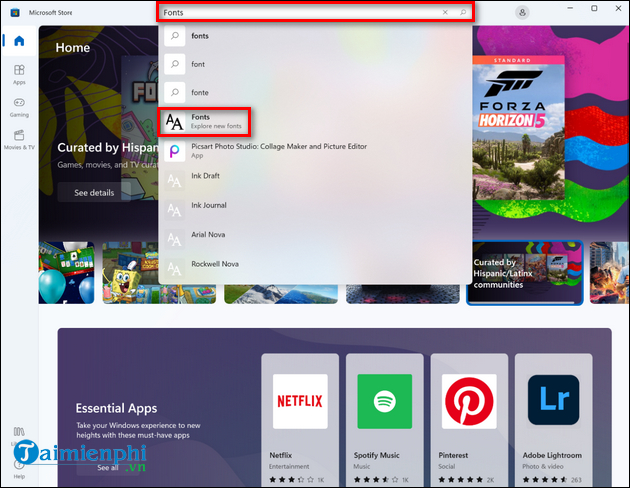The height and width of the screenshot is (488, 630).
Task: Clear the search box with the X icon
Action: [445, 12]
